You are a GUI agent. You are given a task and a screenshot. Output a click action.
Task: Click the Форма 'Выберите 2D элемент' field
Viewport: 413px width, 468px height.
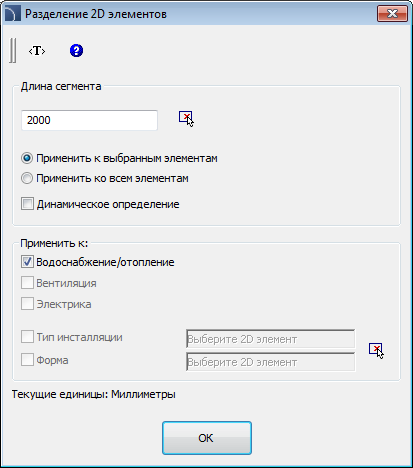coord(271,362)
